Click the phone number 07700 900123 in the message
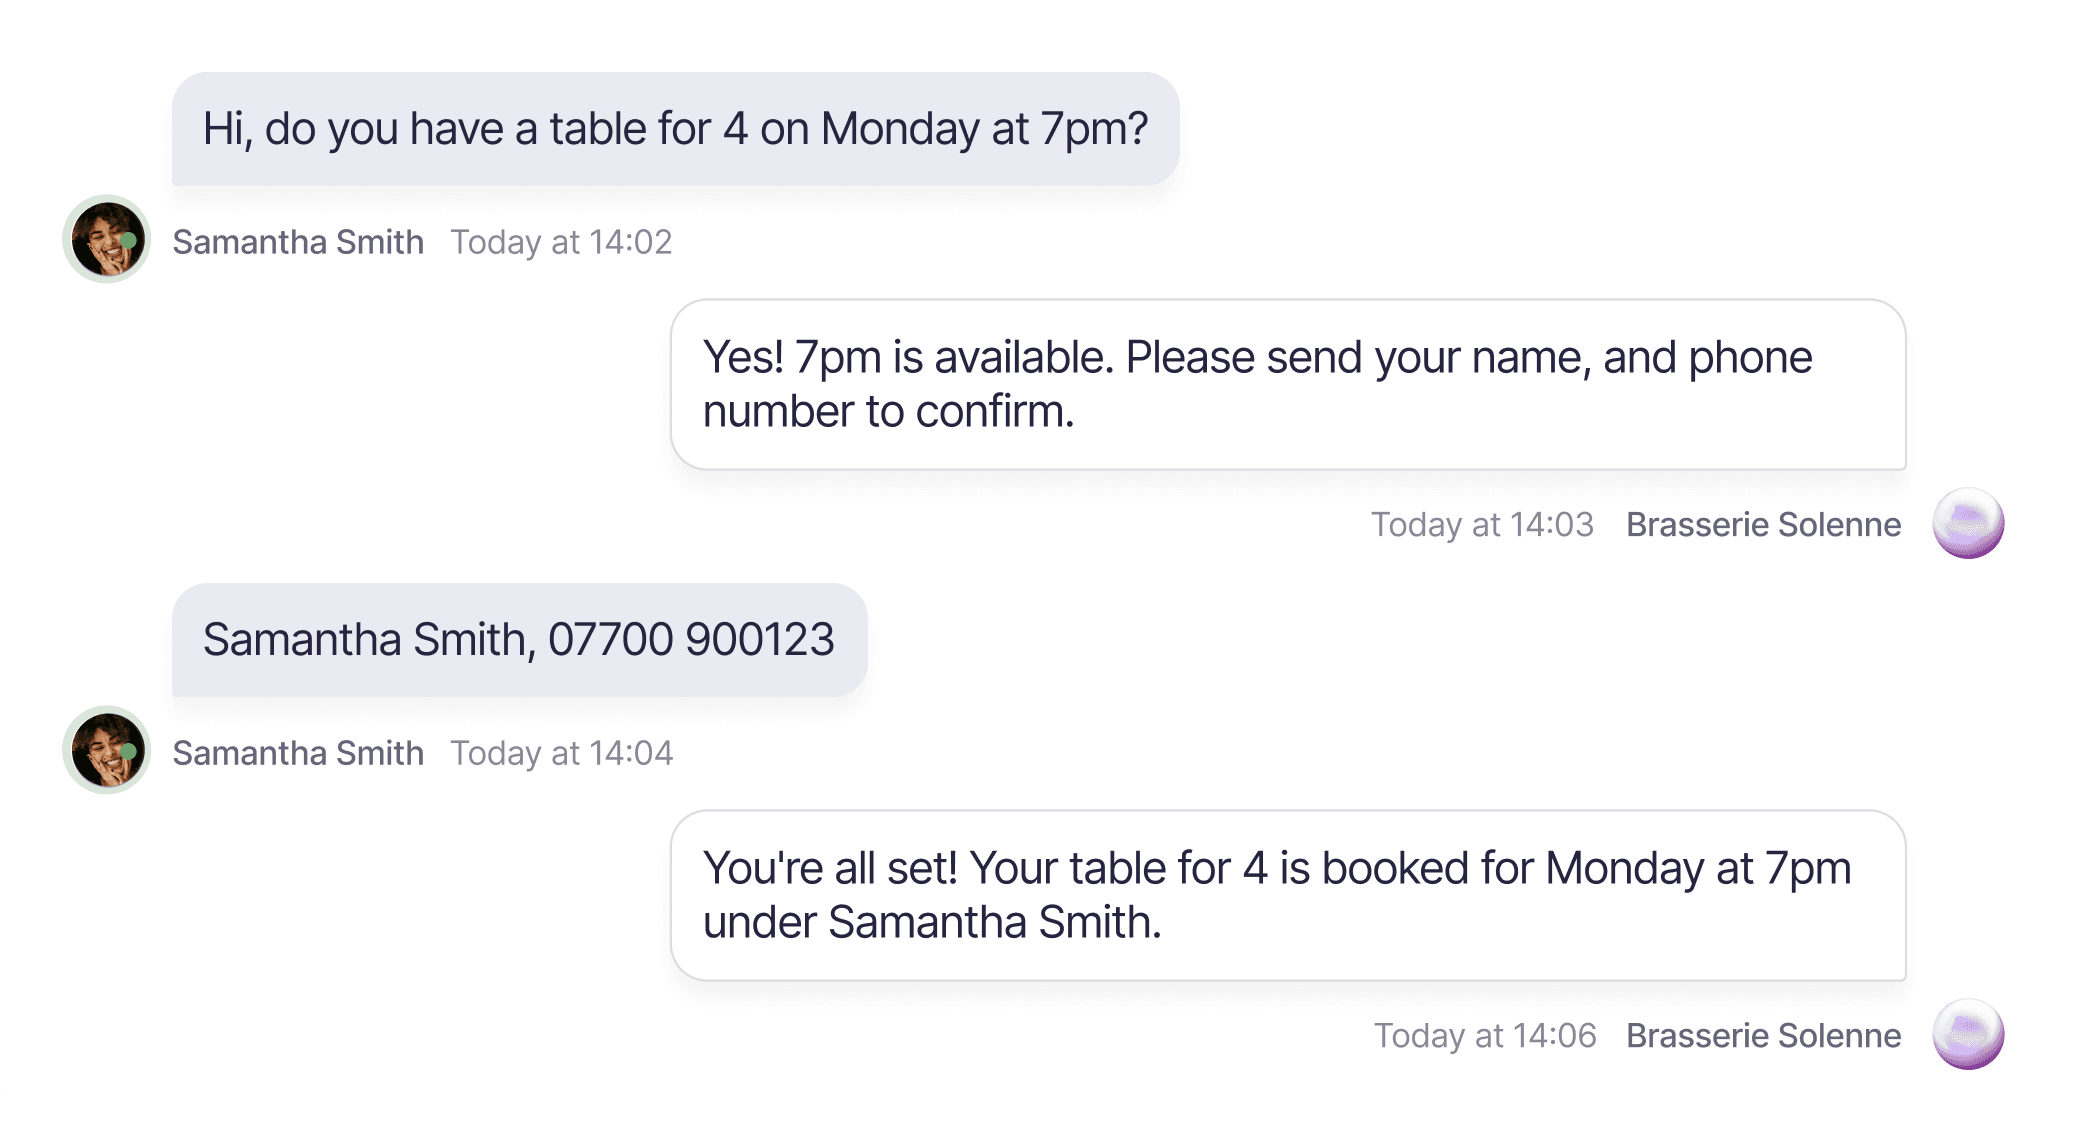This screenshot has height=1132, width=2077. tap(691, 640)
